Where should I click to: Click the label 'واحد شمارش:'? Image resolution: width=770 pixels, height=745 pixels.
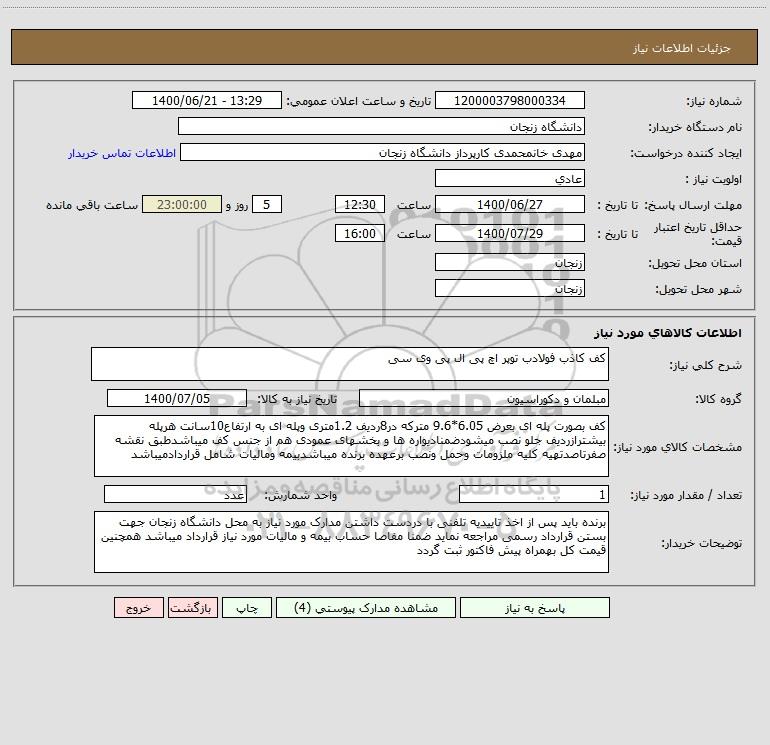coord(301,496)
